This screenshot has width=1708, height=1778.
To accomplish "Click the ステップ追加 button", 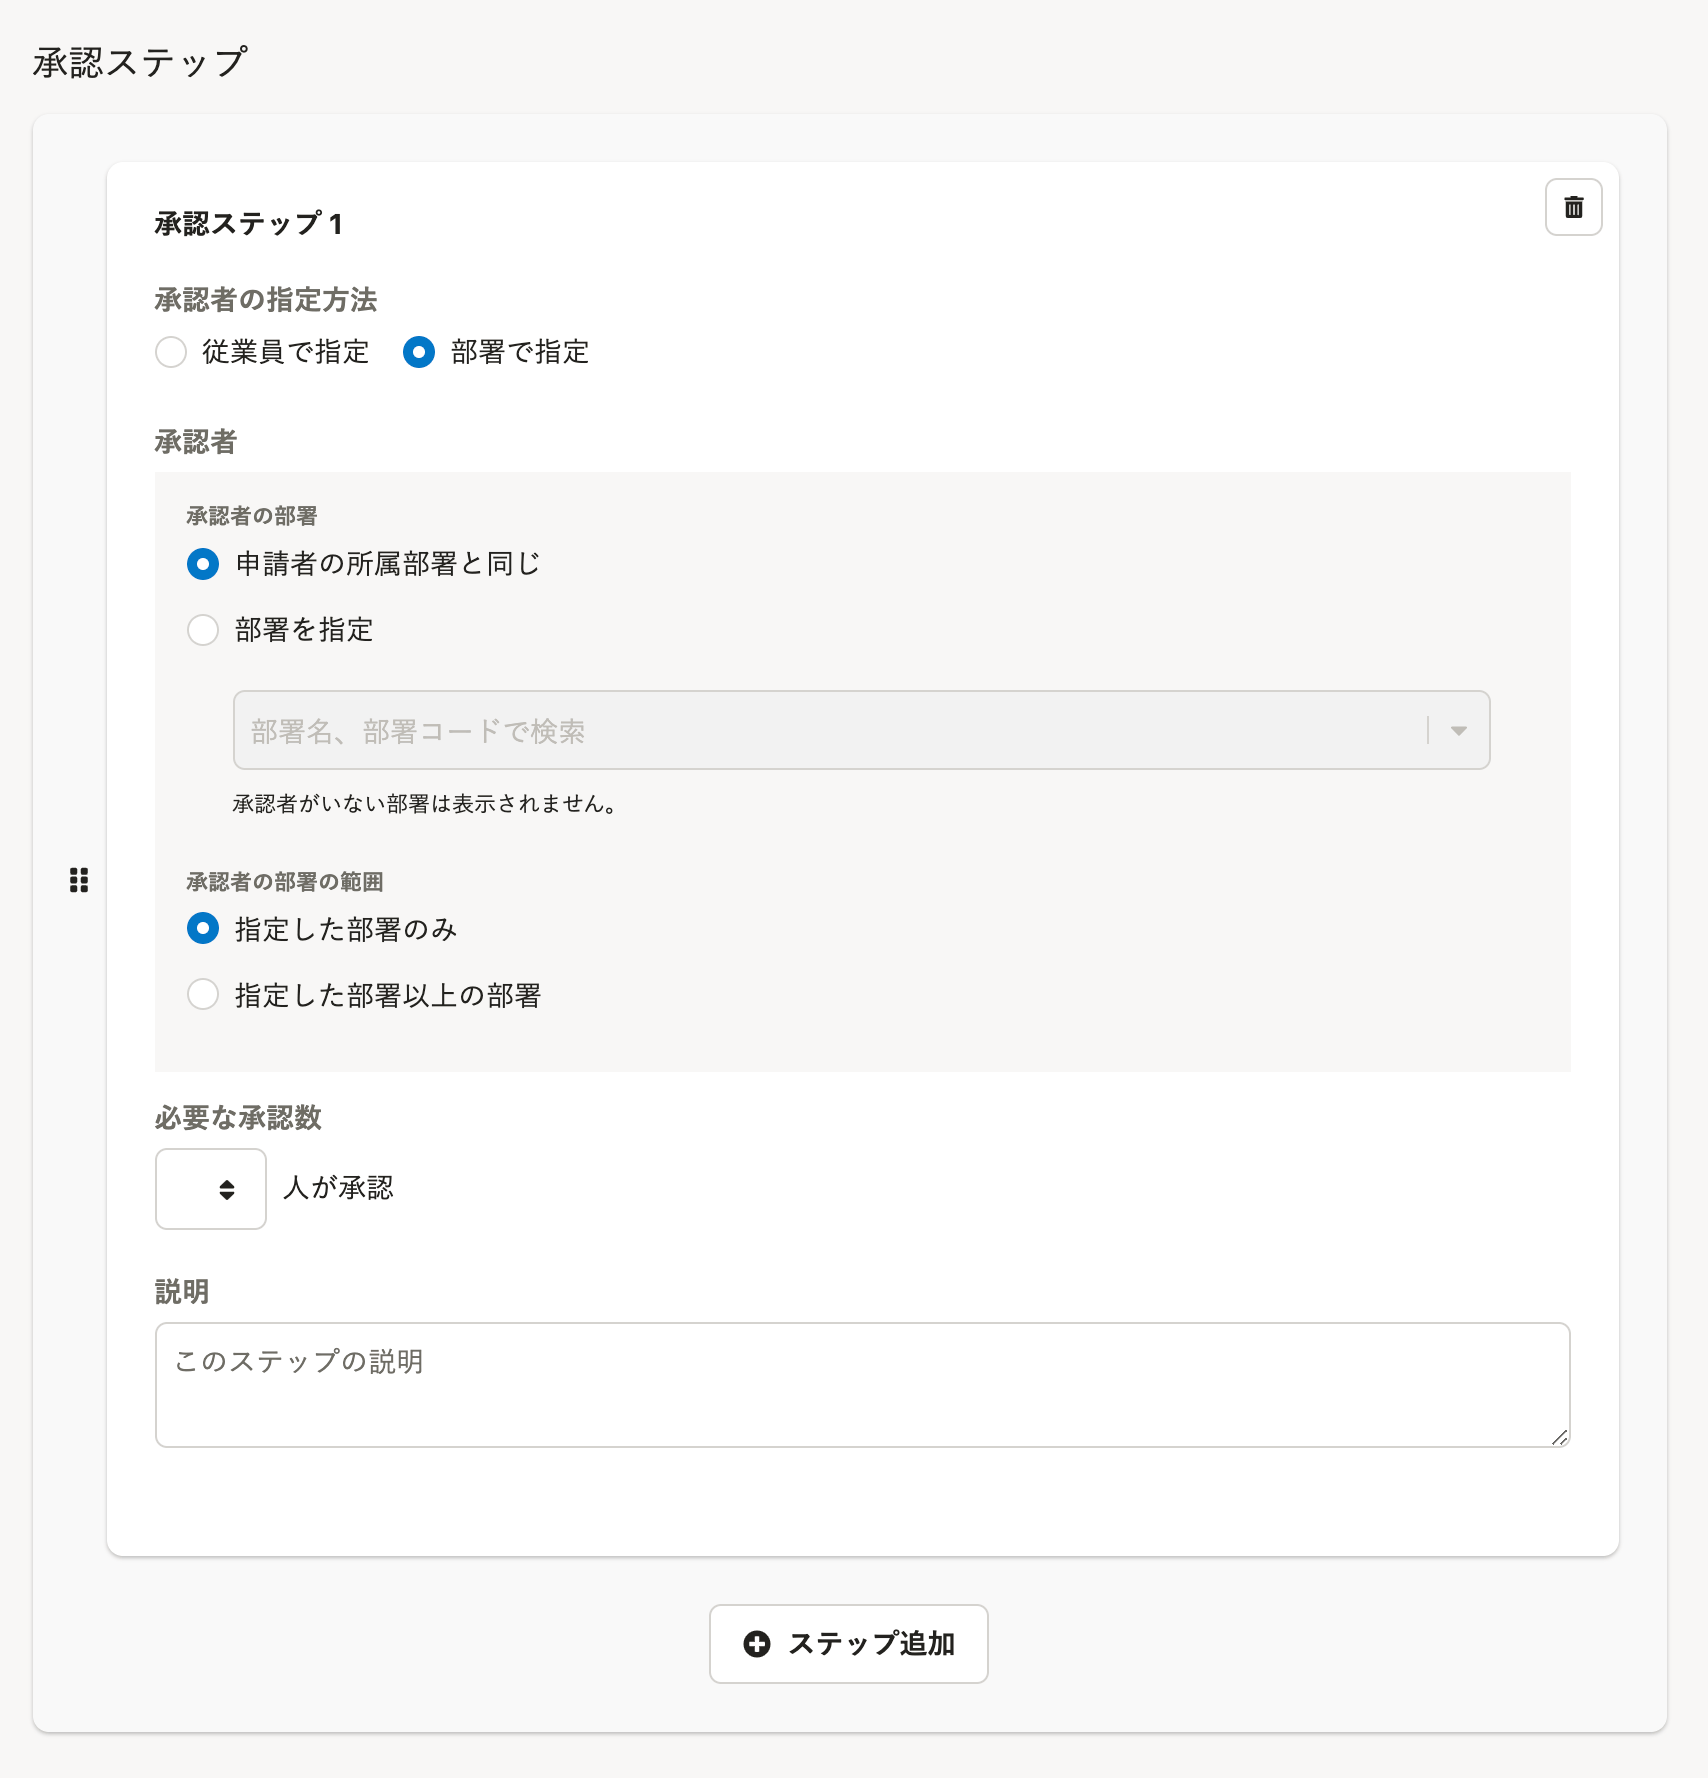I will tap(849, 1644).
